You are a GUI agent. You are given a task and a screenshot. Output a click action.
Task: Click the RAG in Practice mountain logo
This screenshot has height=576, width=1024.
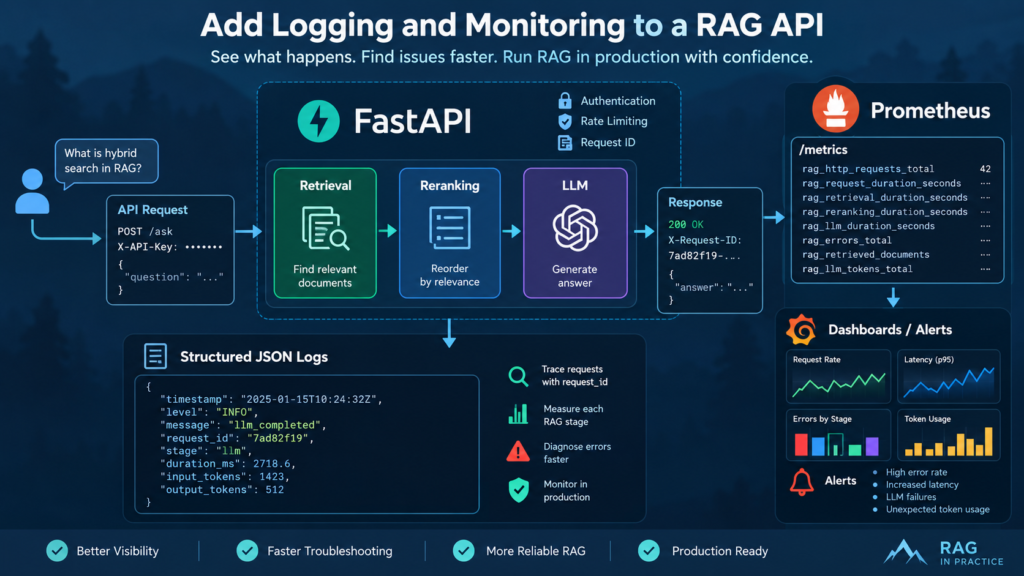coord(904,552)
